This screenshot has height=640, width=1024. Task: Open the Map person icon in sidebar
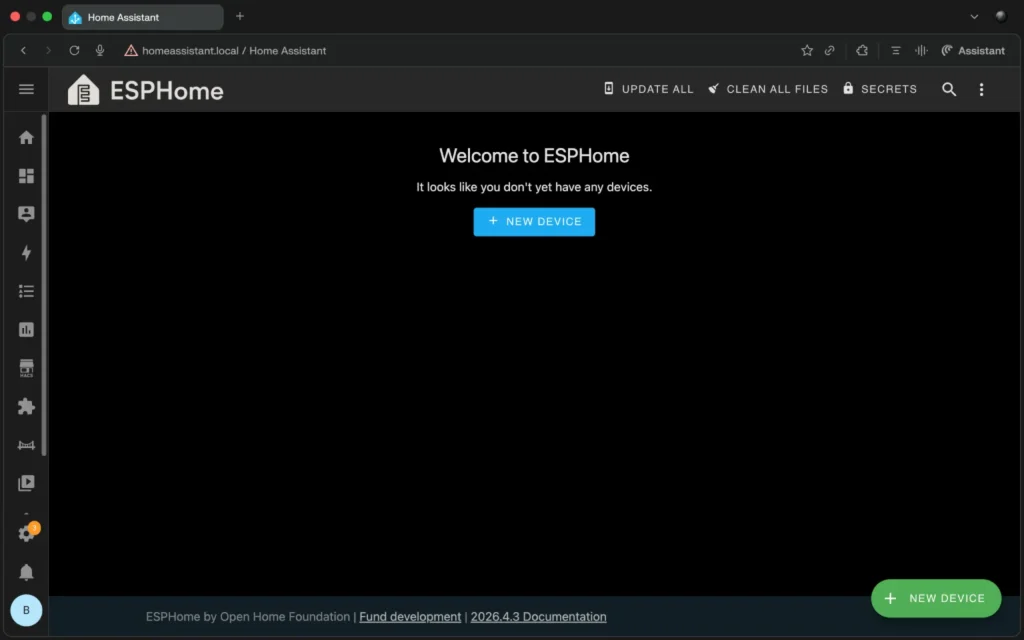(26, 214)
